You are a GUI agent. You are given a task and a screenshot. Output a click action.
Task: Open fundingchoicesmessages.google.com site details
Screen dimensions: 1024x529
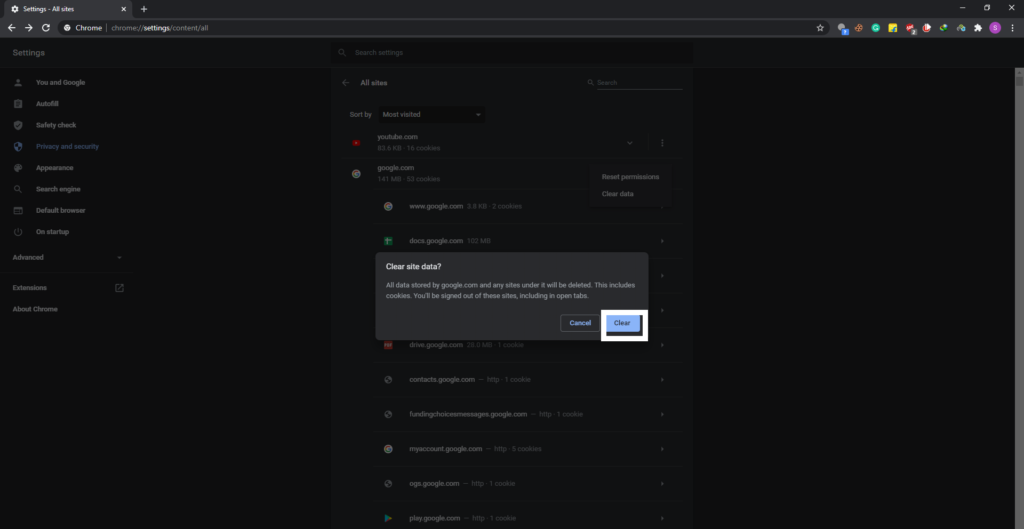(x=528, y=414)
